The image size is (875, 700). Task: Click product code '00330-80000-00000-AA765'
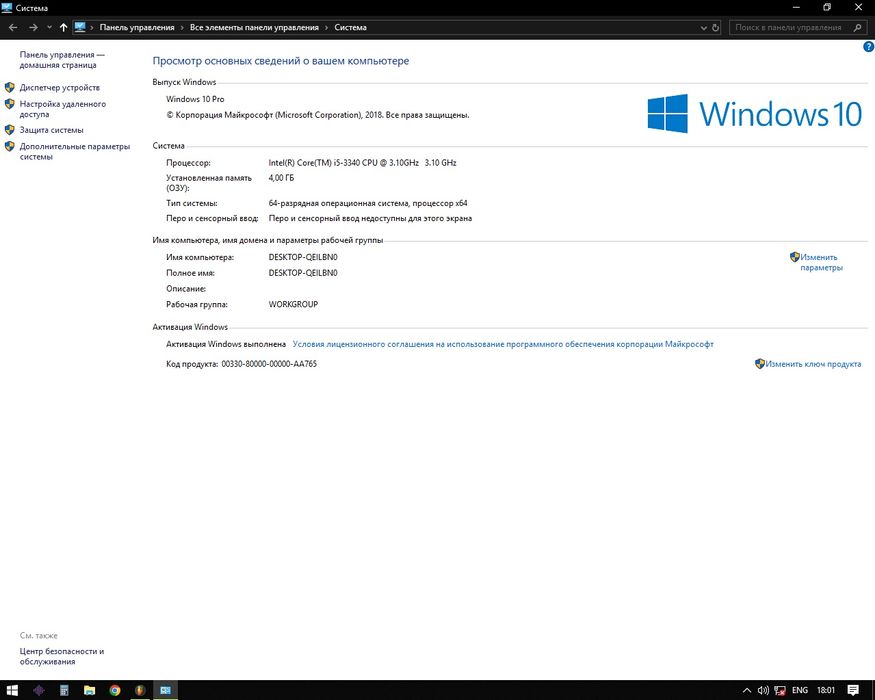point(269,364)
